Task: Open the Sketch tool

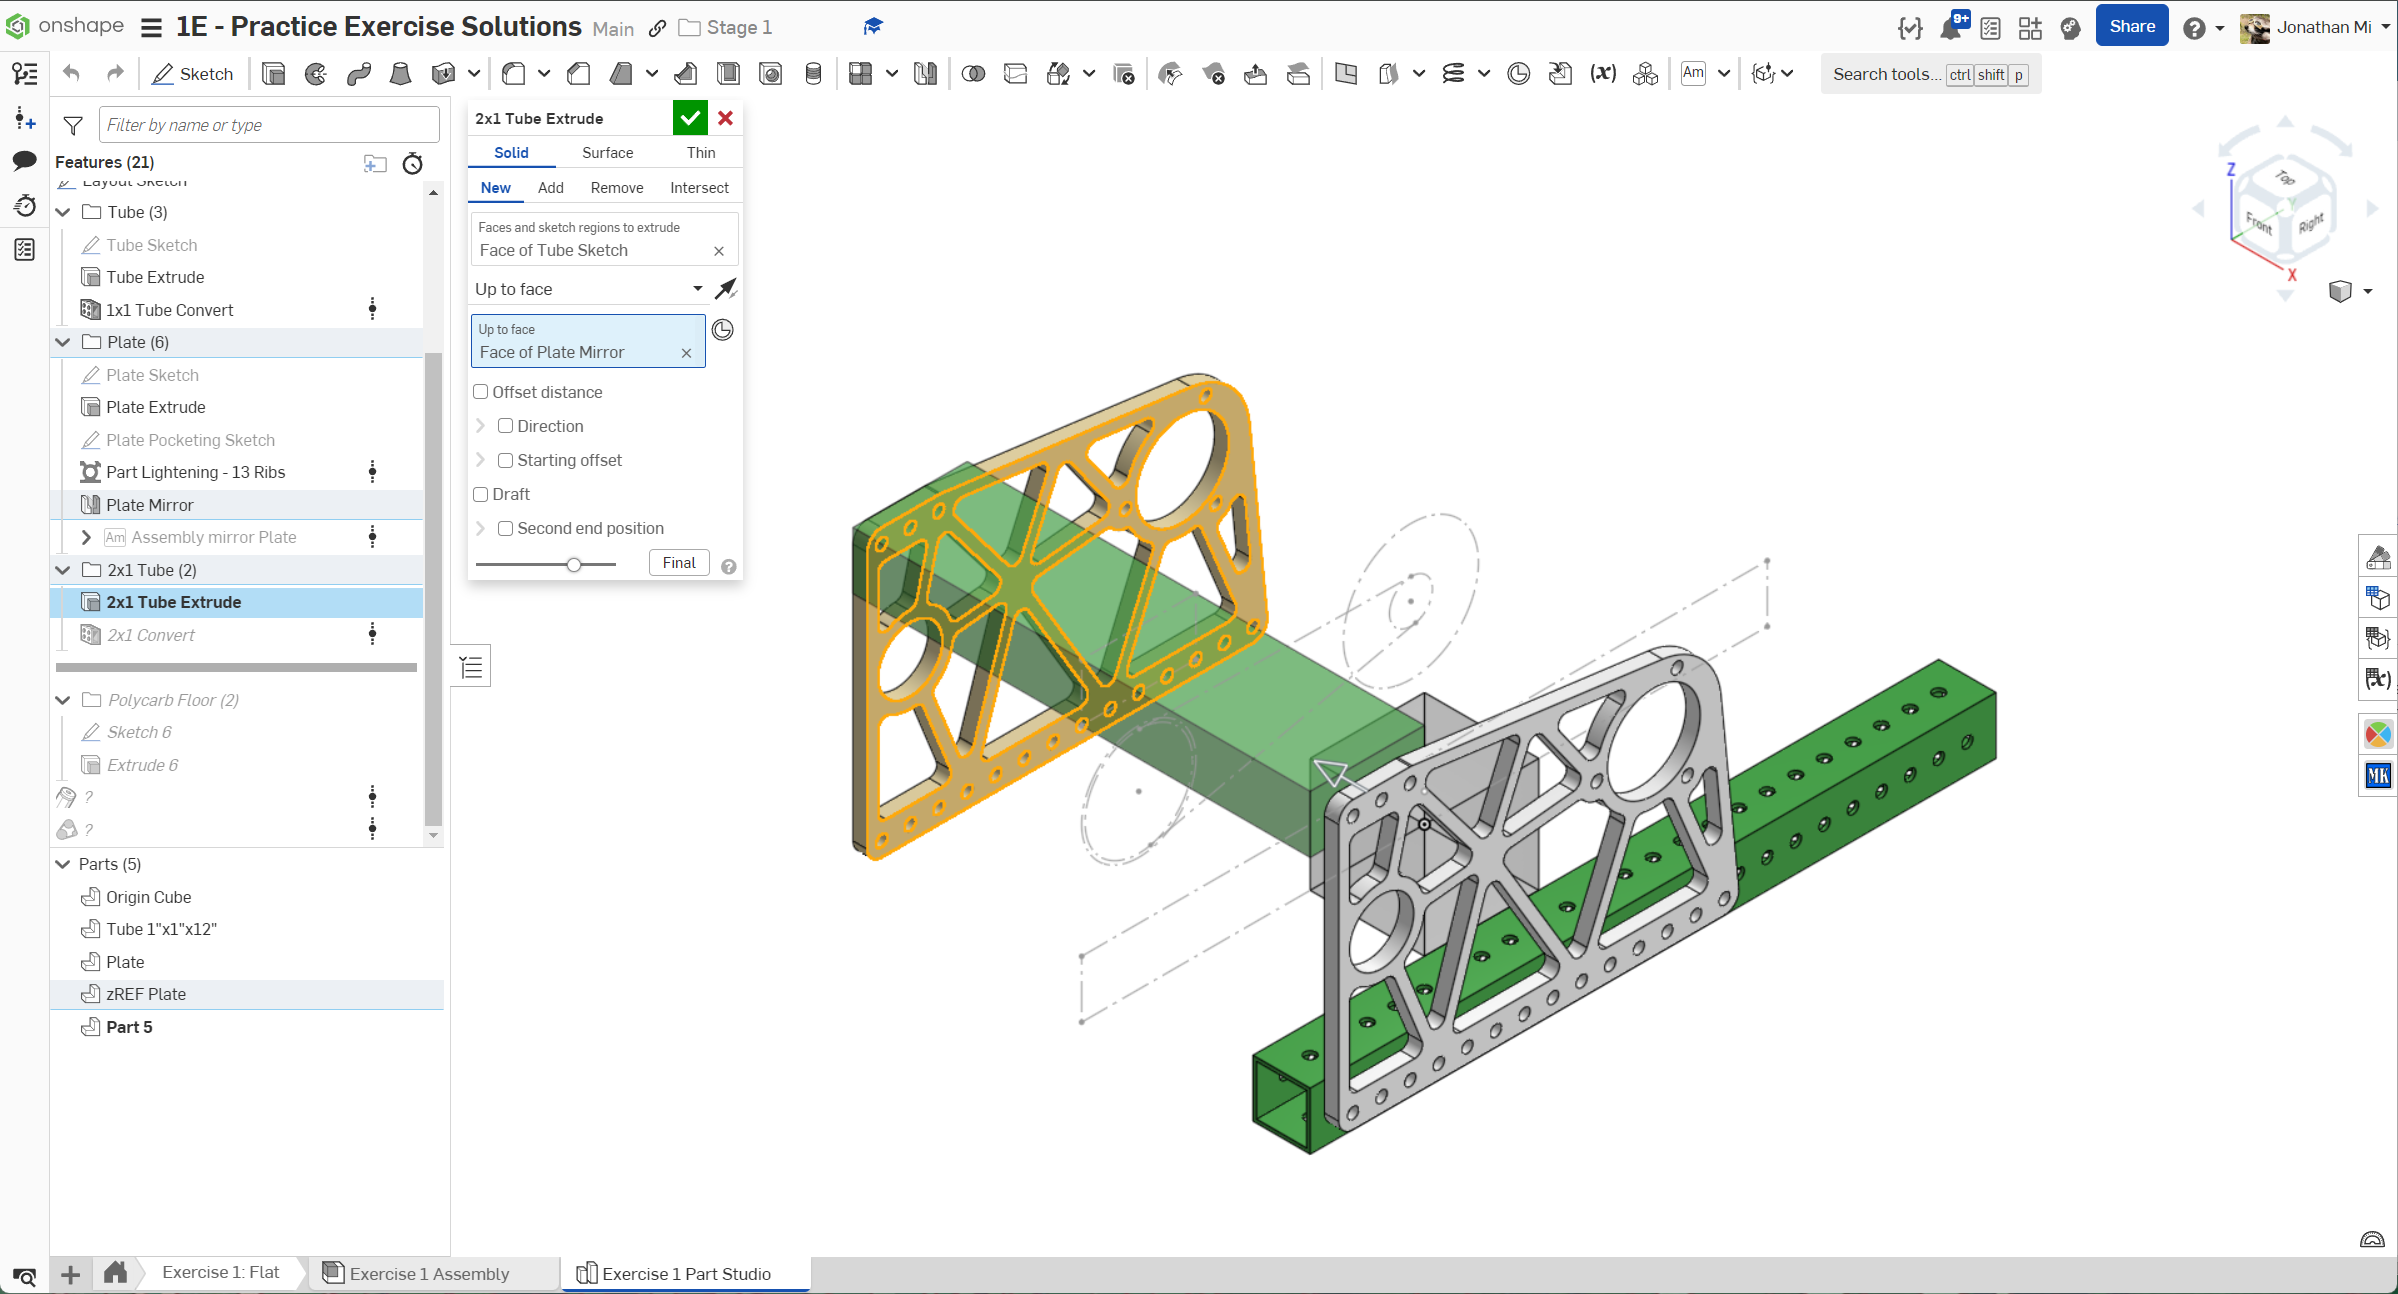Action: coord(193,74)
